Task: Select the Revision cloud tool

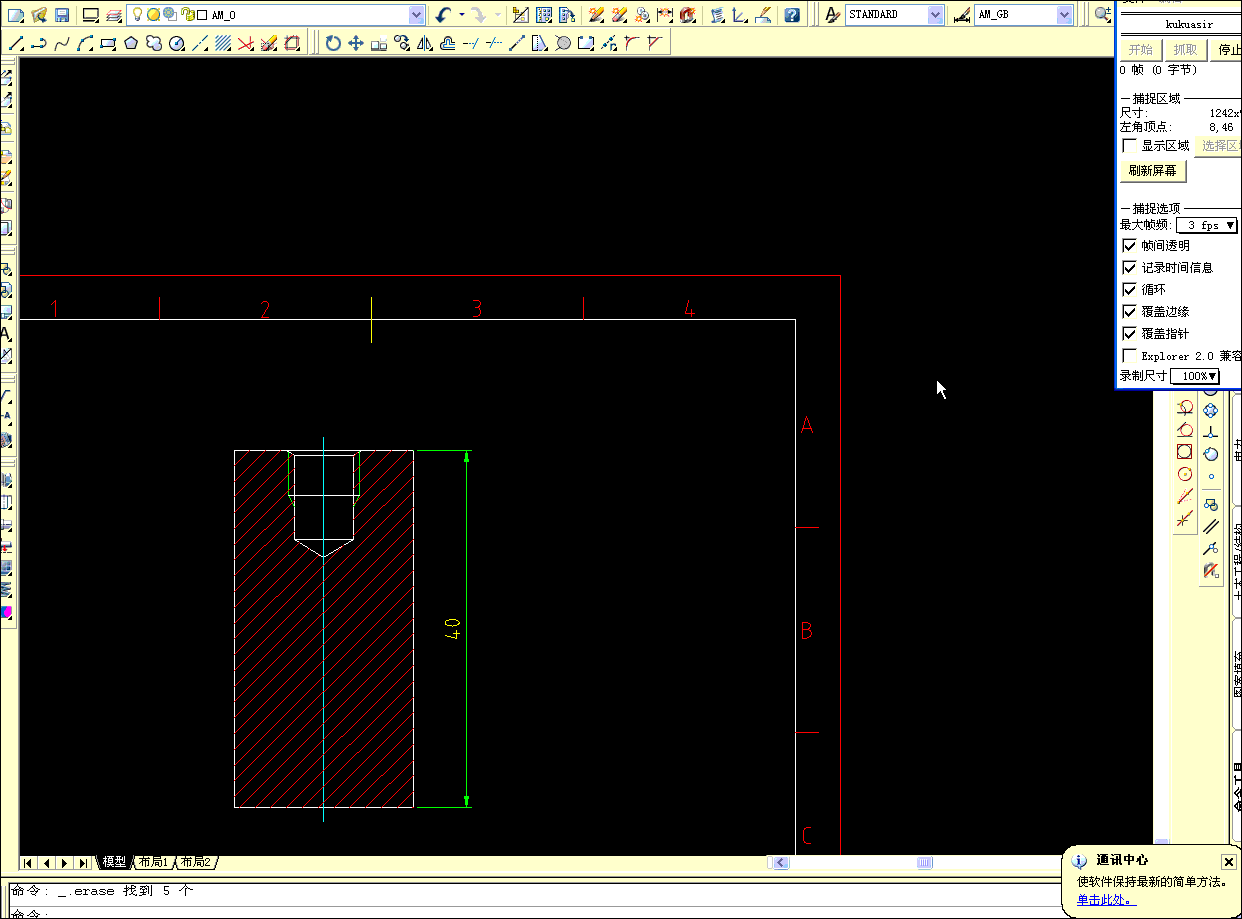Action: [x=154, y=43]
